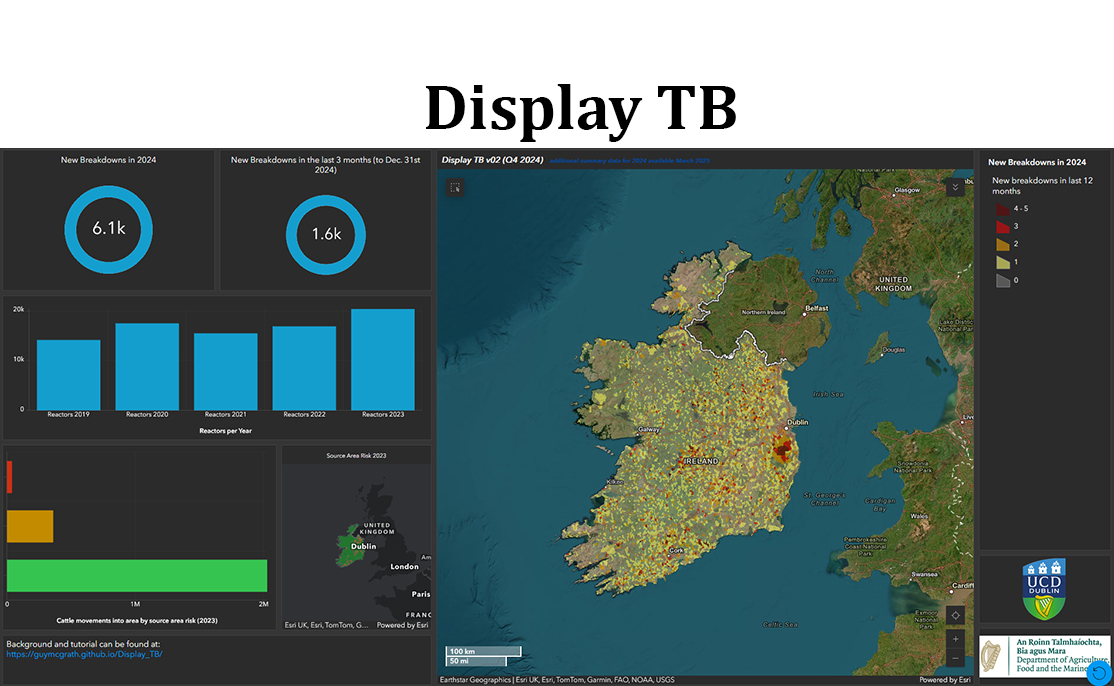Viewport: 1114px width, 686px height.
Task: Click the Paris label on the mini map
Action: click(421, 594)
